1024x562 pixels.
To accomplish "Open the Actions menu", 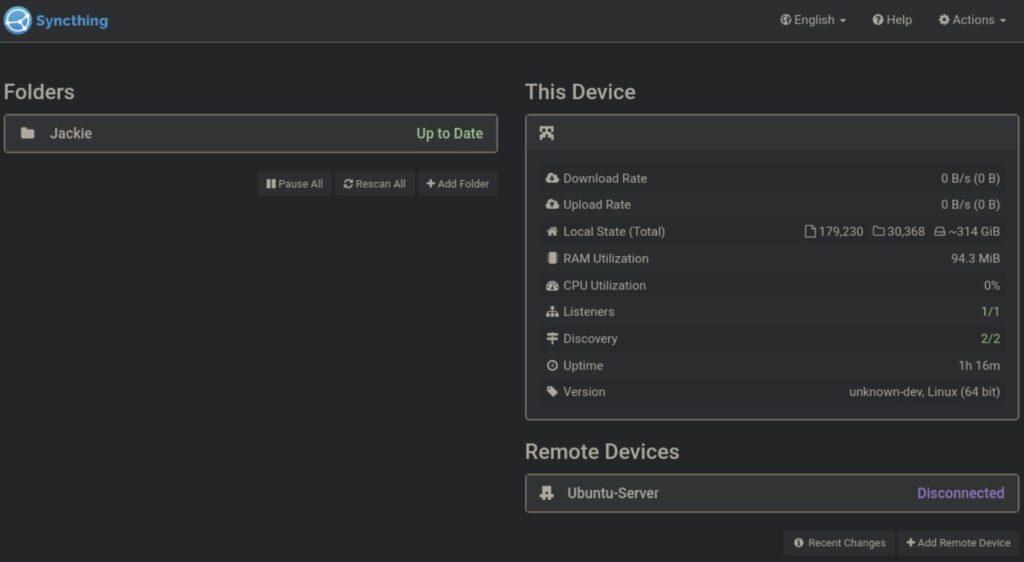I will (972, 20).
